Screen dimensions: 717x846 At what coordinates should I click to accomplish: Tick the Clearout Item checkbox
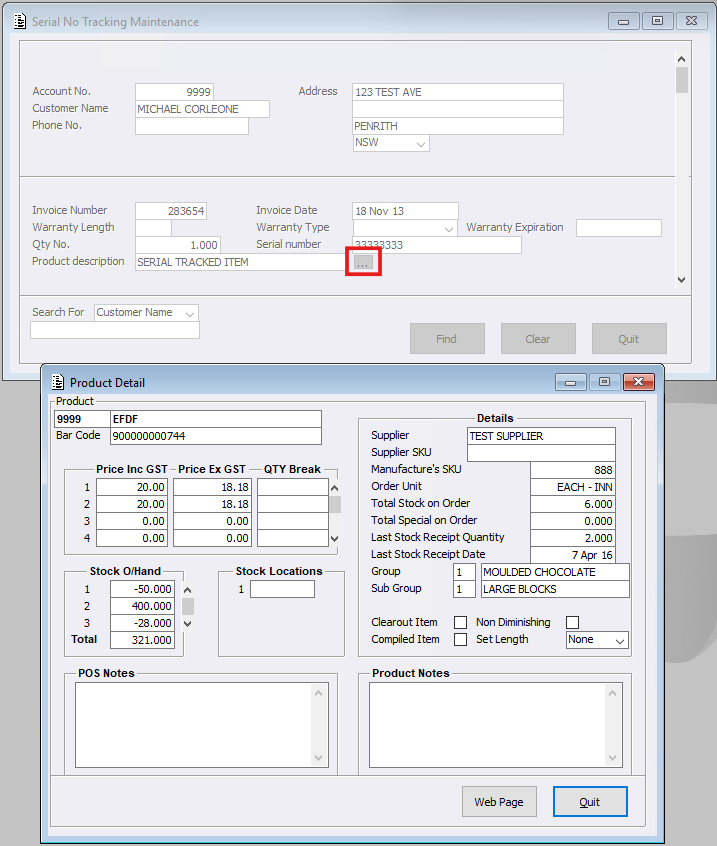coord(461,623)
